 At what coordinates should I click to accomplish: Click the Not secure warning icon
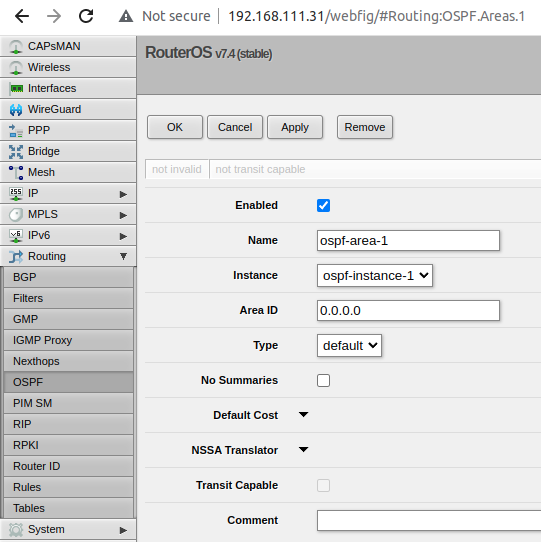coord(126,16)
